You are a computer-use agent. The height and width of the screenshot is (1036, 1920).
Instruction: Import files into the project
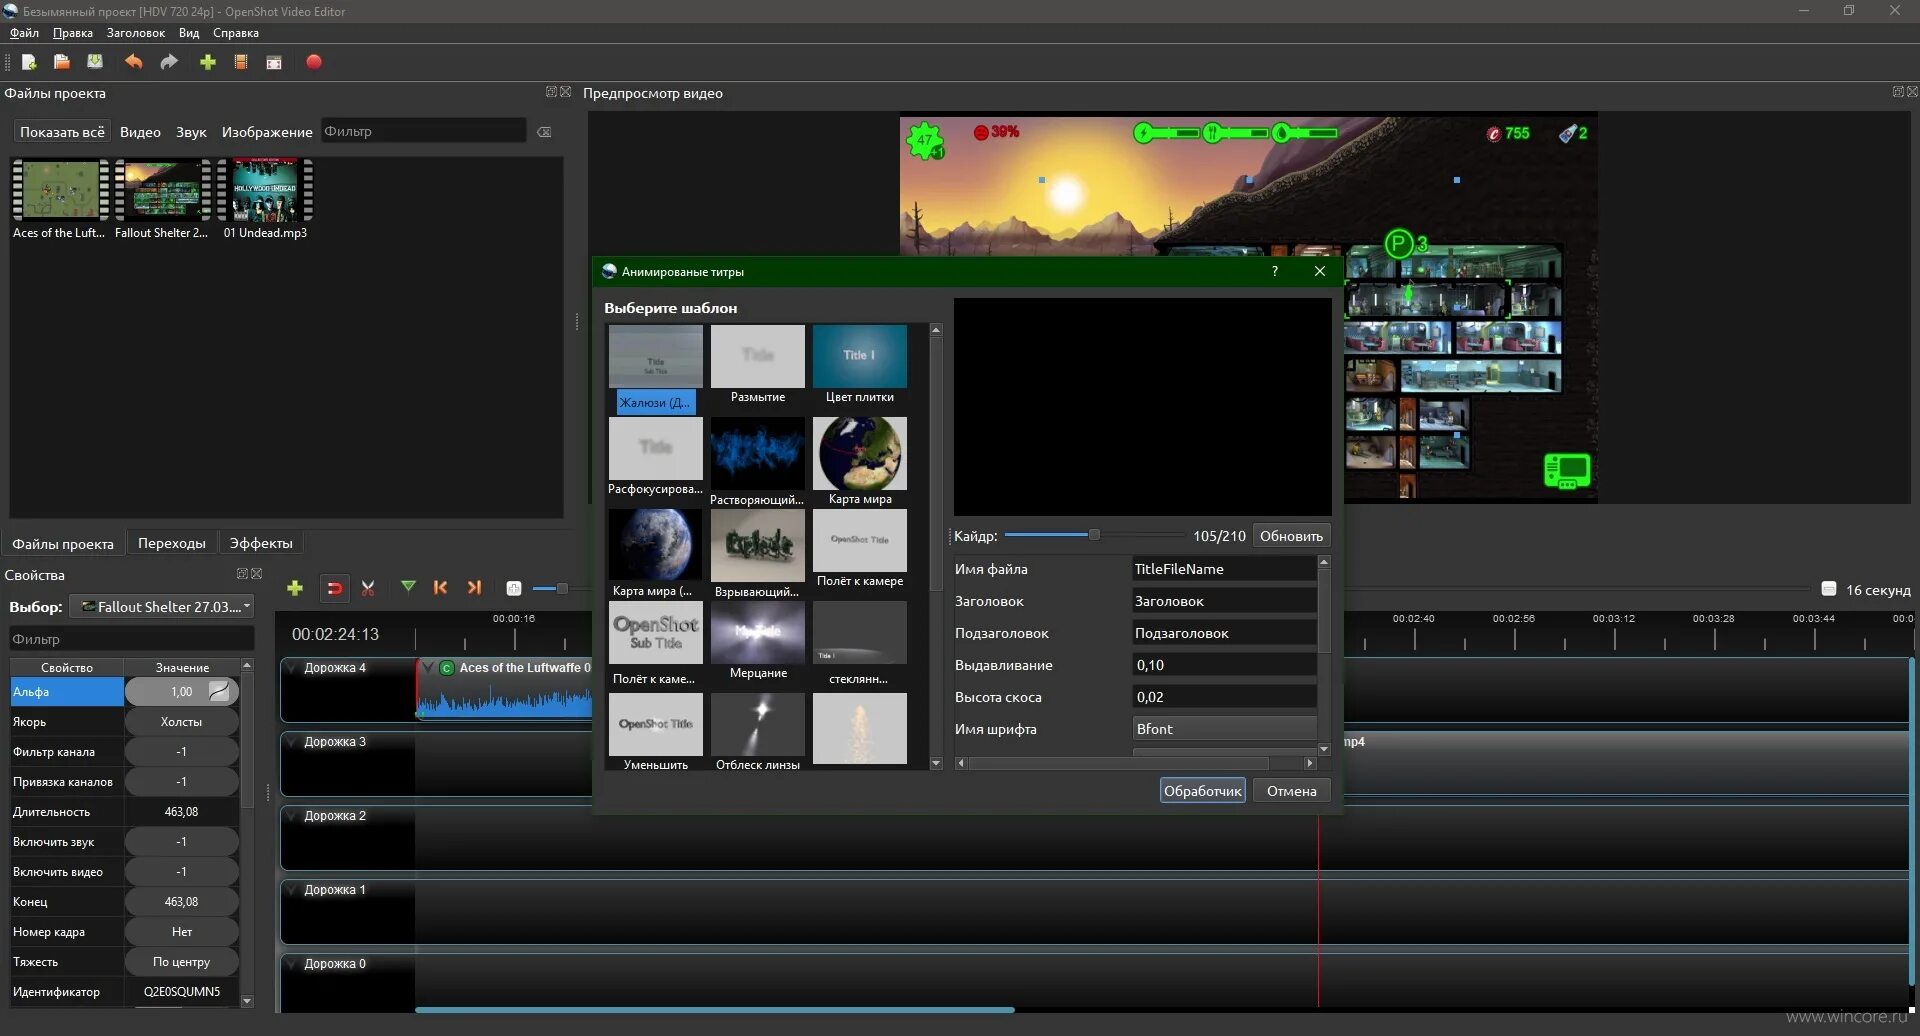click(x=207, y=62)
